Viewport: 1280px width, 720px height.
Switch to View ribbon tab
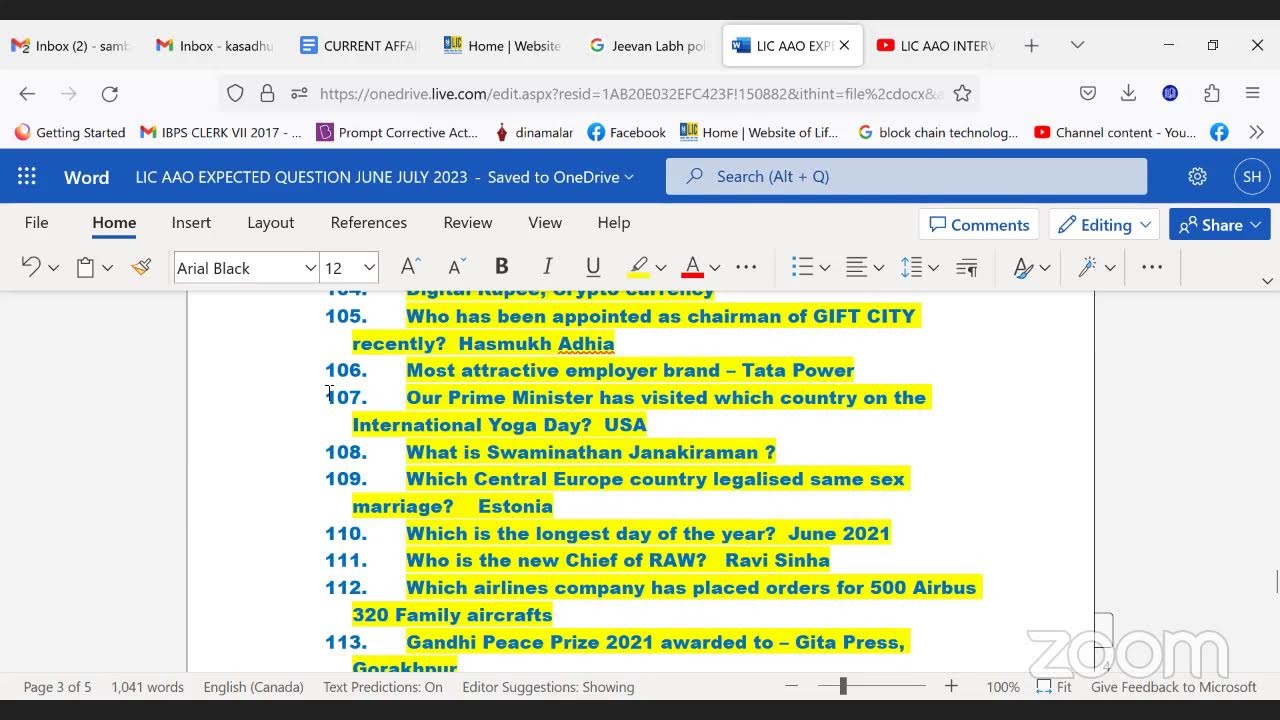click(545, 222)
